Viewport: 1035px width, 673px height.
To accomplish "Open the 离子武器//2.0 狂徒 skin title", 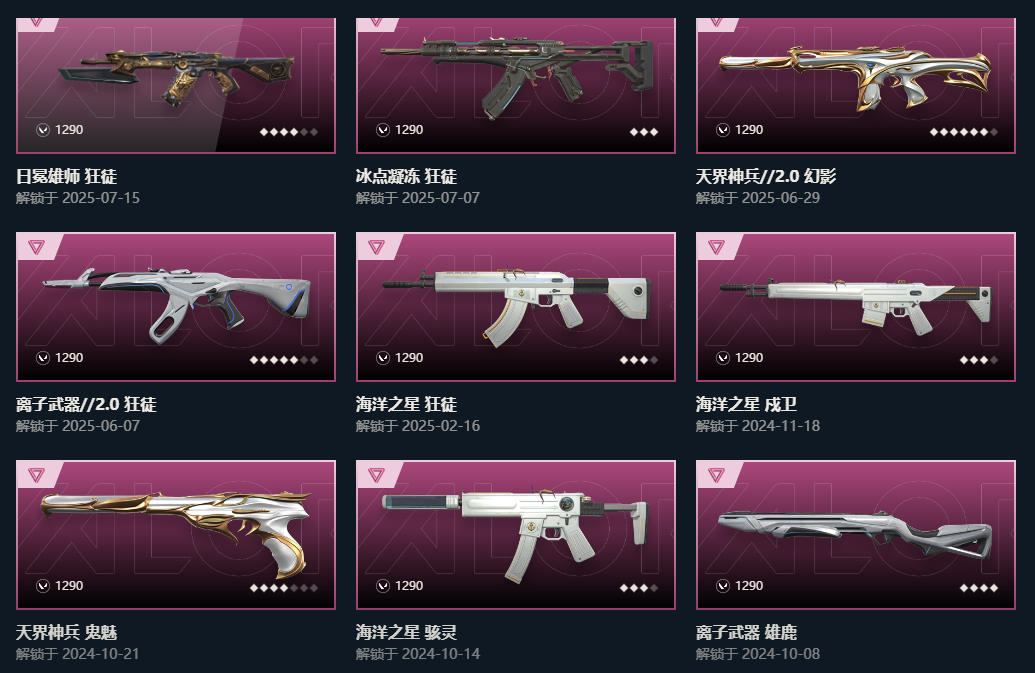I will (86, 404).
